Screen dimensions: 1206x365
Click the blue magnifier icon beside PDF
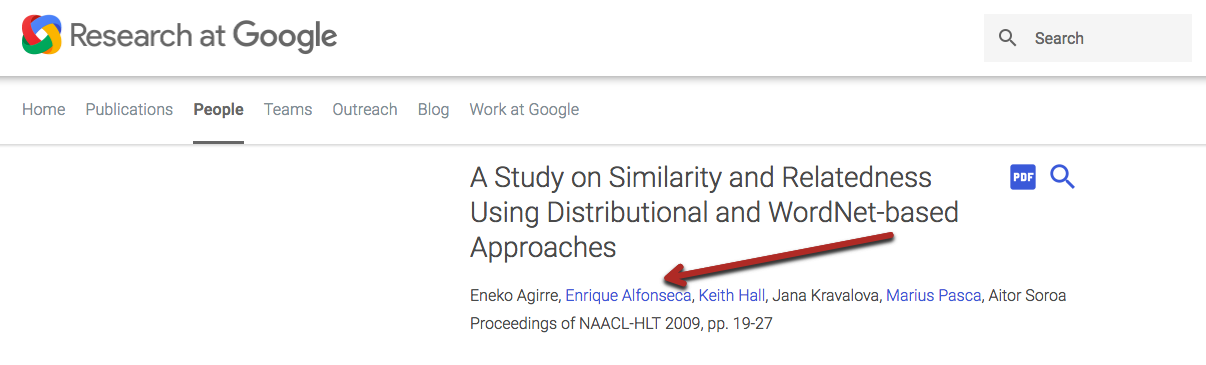1062,178
